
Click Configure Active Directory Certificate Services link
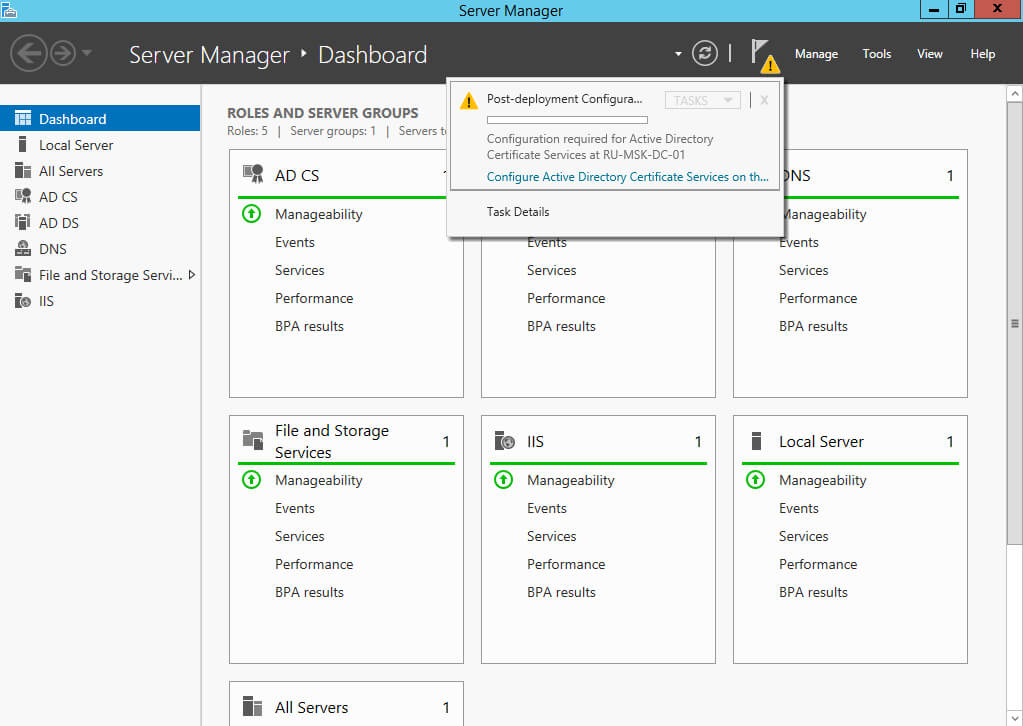(628, 177)
